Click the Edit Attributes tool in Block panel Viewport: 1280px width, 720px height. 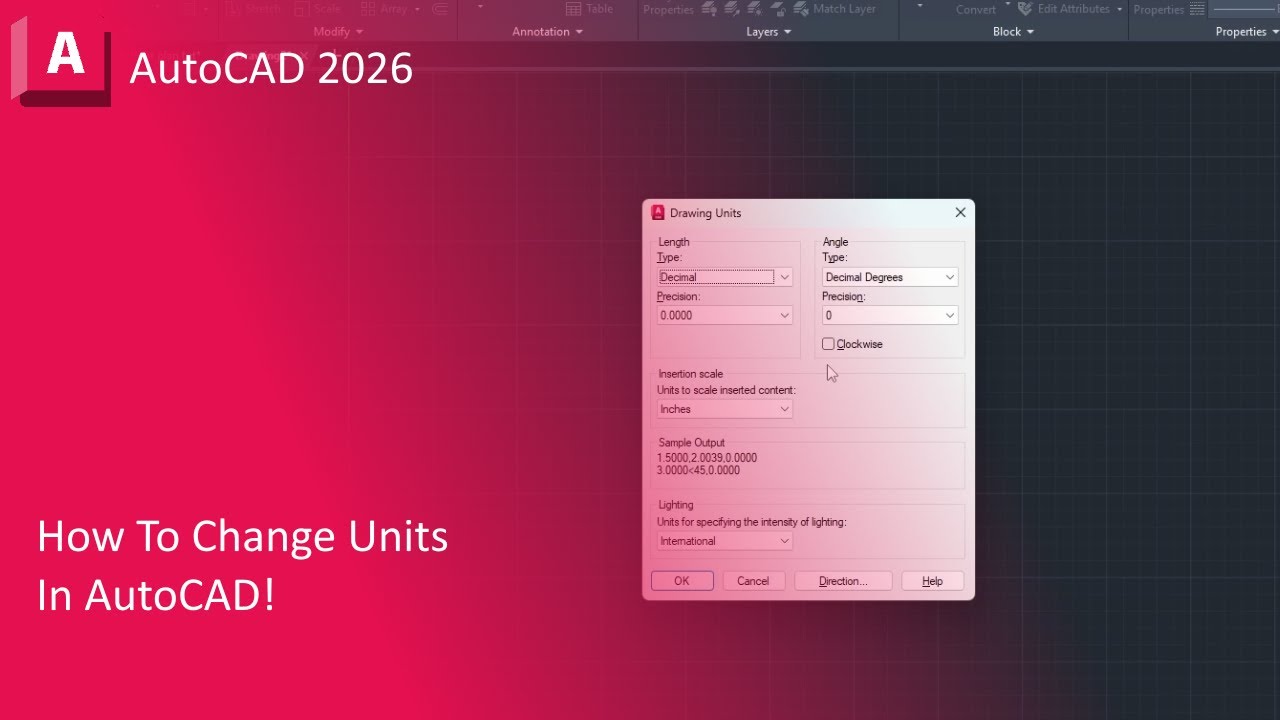click(x=1064, y=9)
